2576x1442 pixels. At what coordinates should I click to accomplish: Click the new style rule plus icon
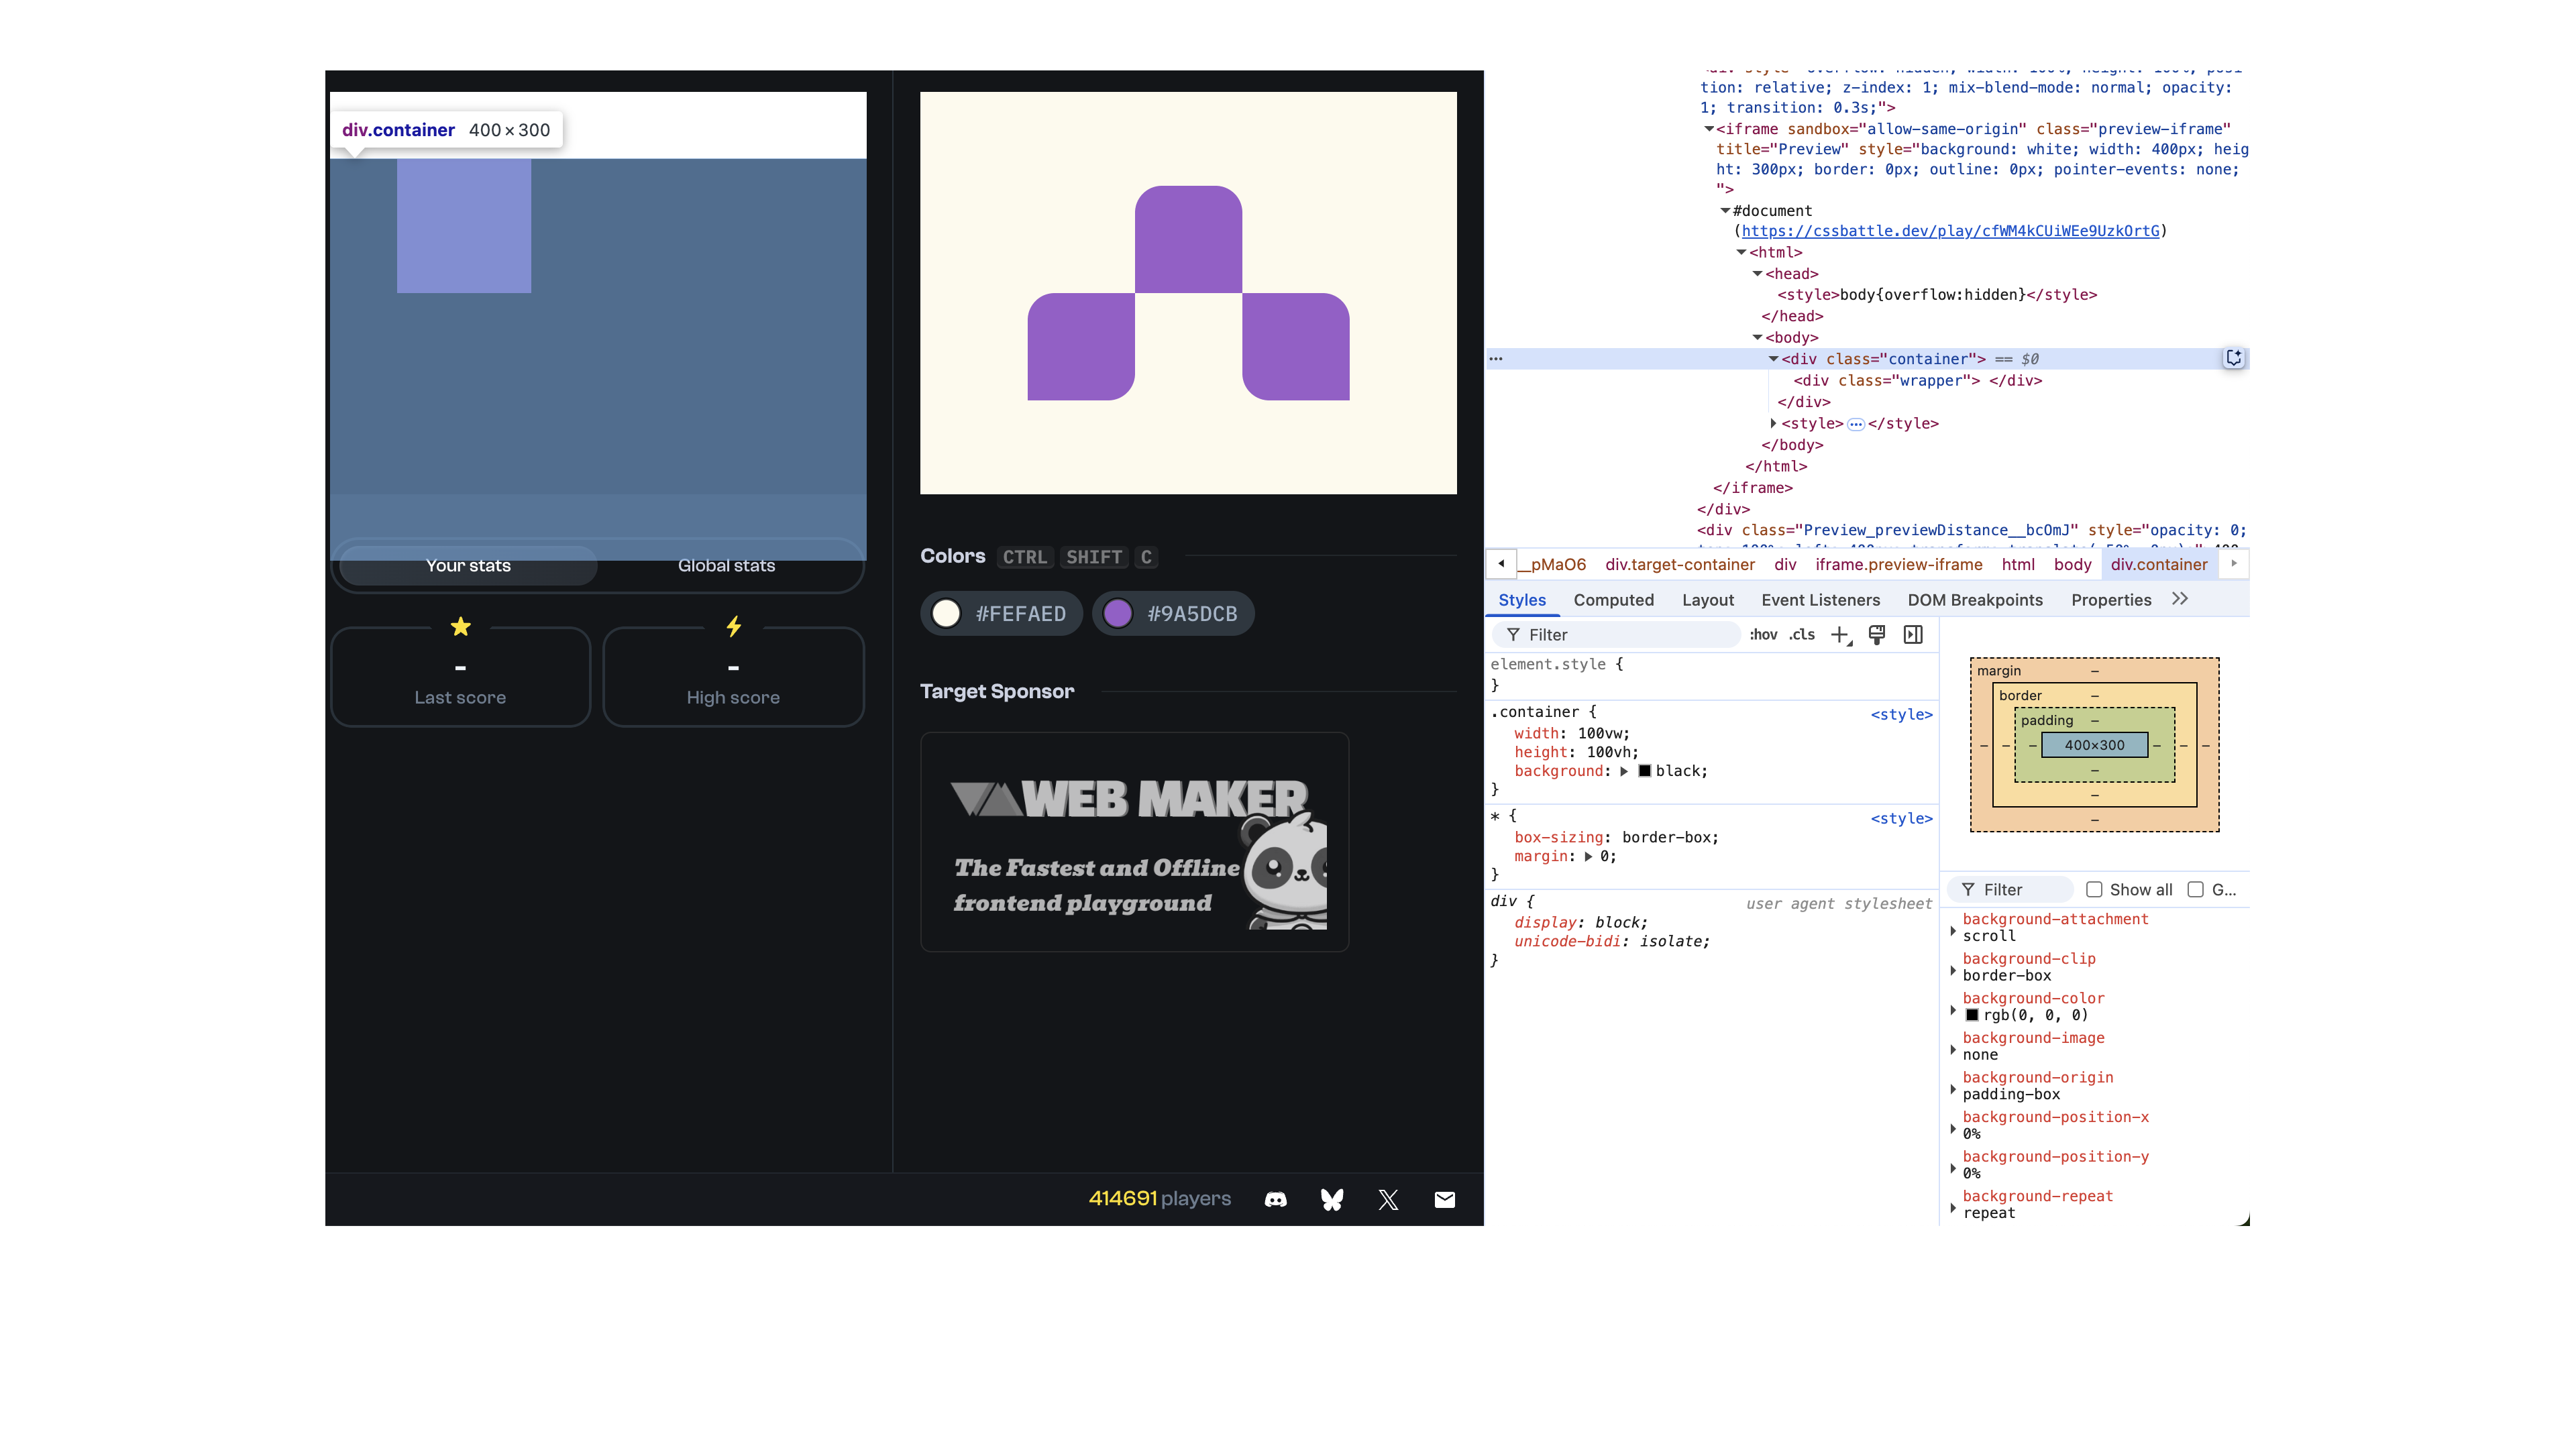click(1840, 635)
